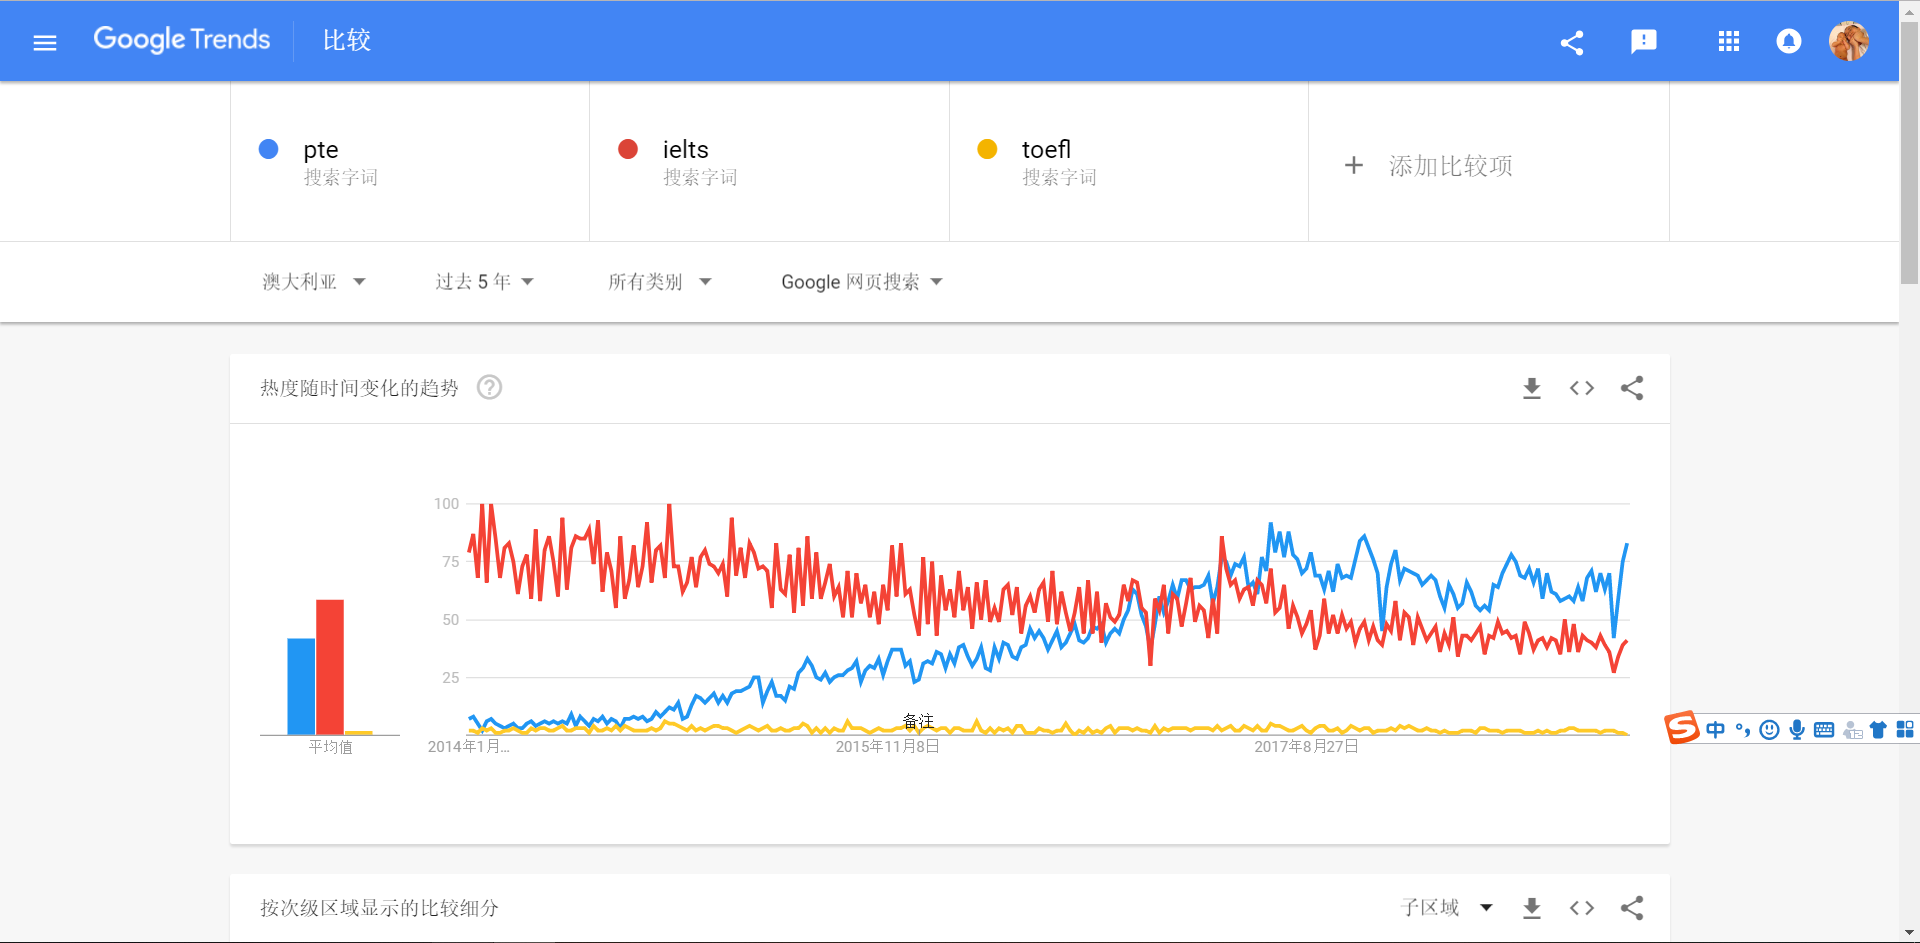Toggle Sogou input microphone icon

pos(1797,730)
